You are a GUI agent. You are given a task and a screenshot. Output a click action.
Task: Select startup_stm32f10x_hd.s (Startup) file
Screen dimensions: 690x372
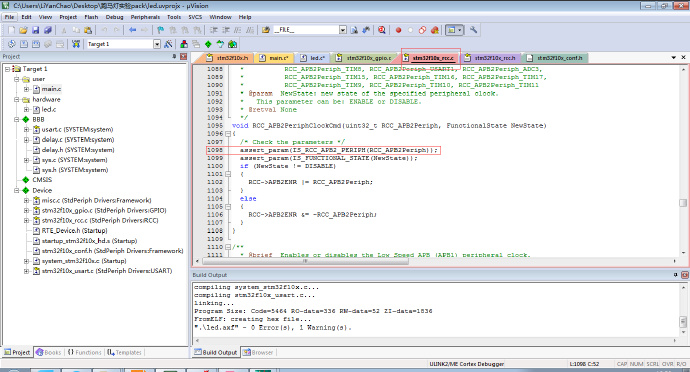point(89,241)
